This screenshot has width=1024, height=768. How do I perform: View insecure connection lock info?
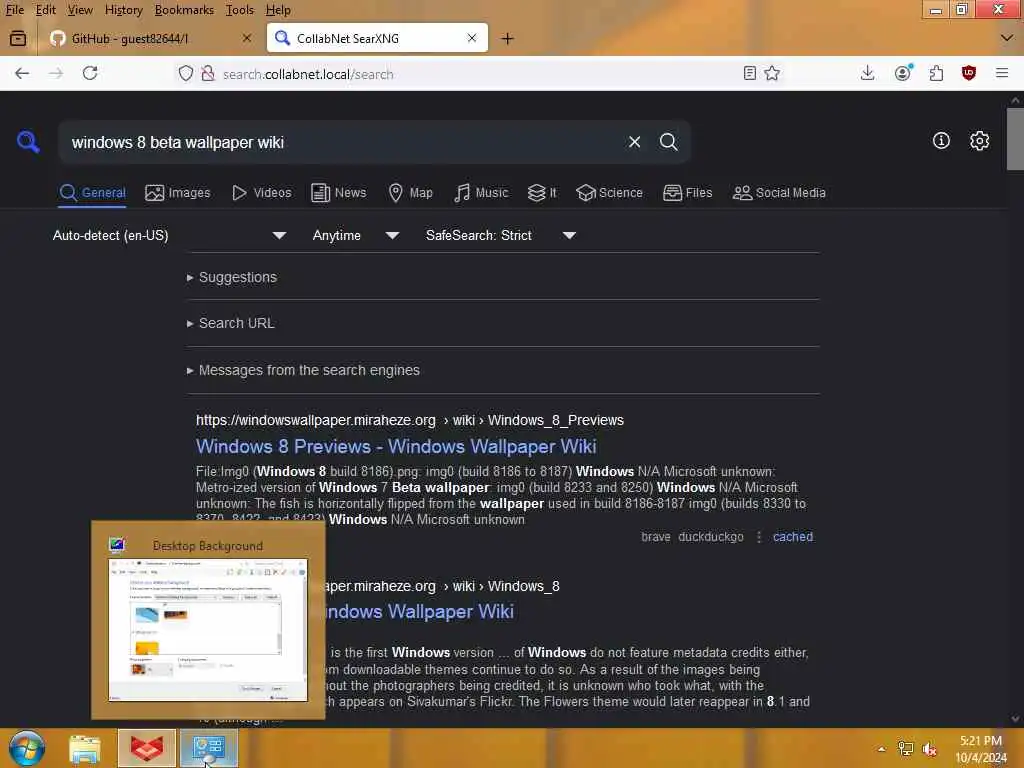208,73
